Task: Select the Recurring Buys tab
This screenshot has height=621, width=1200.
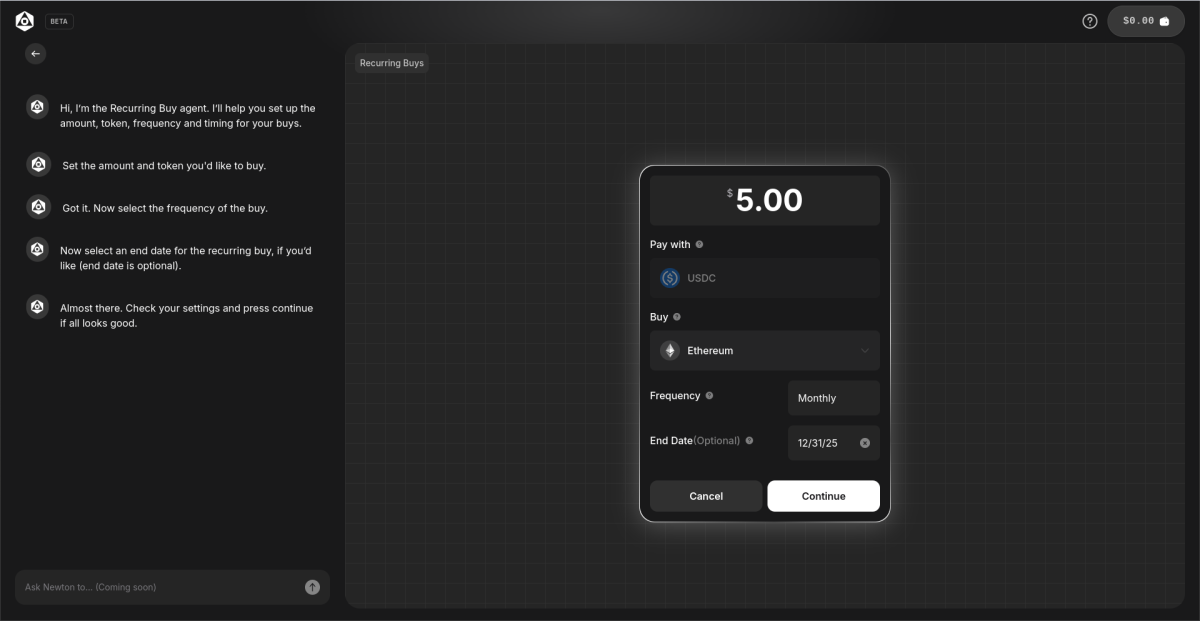Action: pyautogui.click(x=391, y=62)
